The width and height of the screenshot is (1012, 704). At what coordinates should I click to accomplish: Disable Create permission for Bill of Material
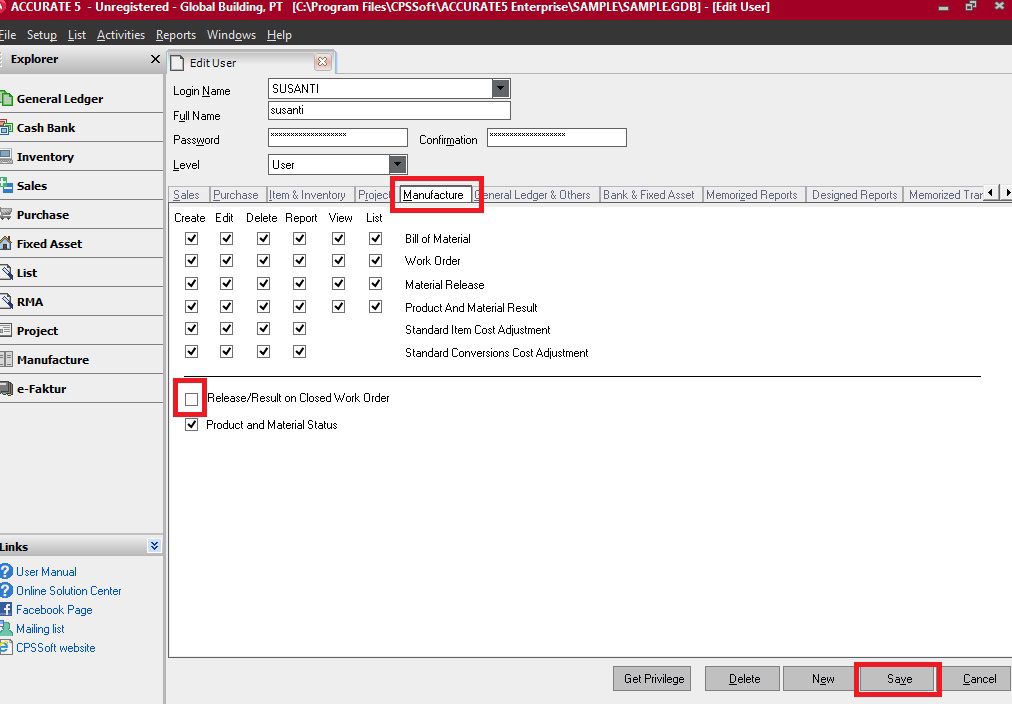(190, 238)
